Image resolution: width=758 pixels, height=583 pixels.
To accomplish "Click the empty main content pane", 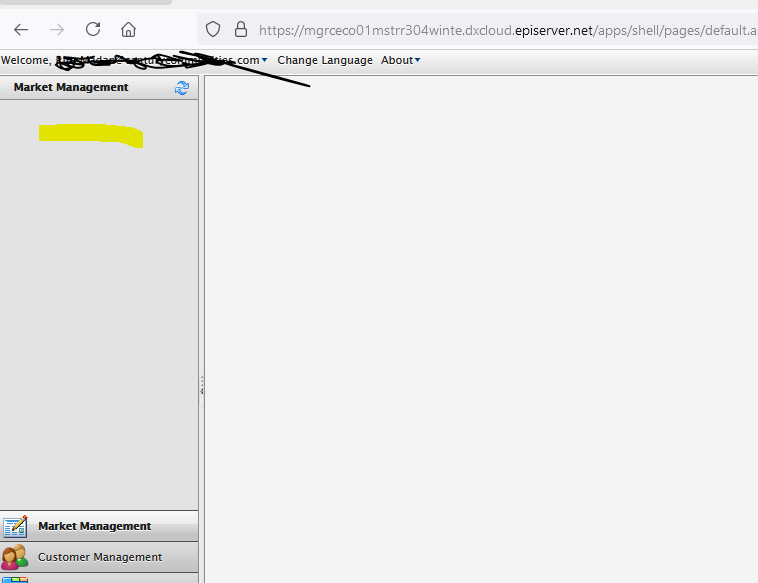I will click(480, 320).
